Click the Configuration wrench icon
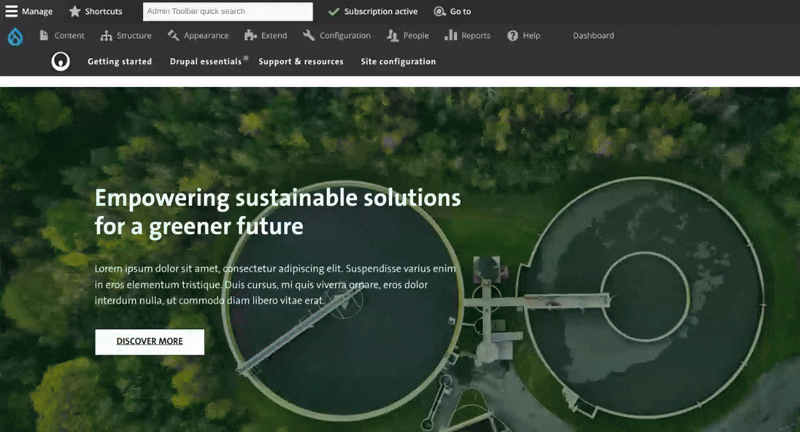This screenshot has height=432, width=800. (x=309, y=35)
